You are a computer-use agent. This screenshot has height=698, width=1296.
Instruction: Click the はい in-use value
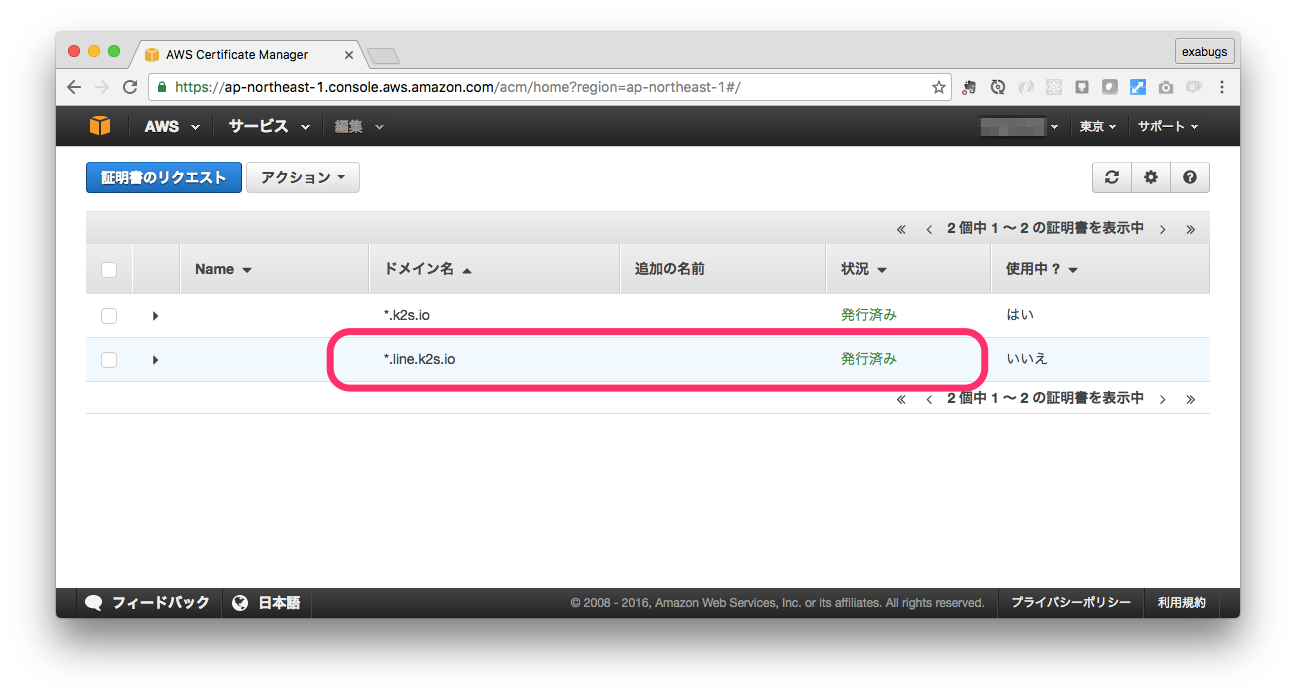[1020, 315]
